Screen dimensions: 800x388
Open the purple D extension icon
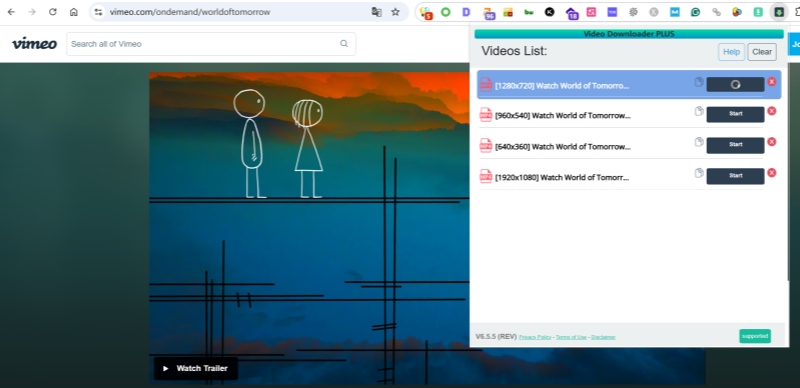(x=466, y=12)
